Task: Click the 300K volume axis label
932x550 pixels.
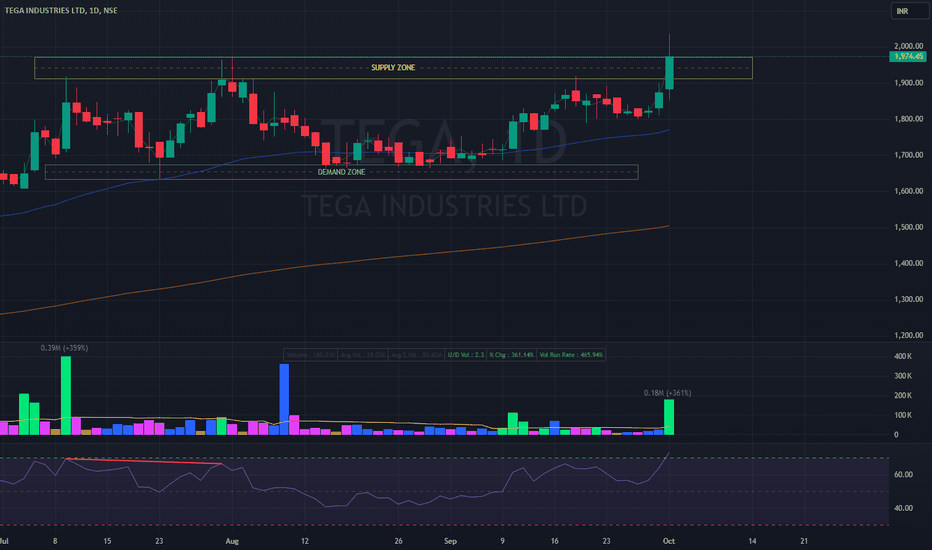Action: [x=903, y=376]
